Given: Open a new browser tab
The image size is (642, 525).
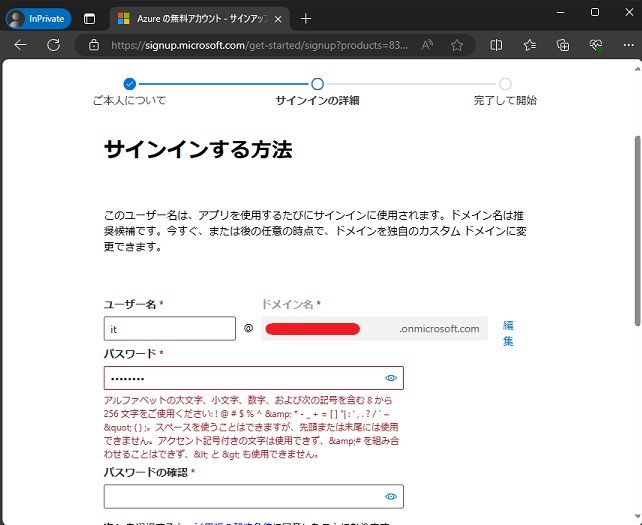Looking at the screenshot, I should [x=305, y=19].
